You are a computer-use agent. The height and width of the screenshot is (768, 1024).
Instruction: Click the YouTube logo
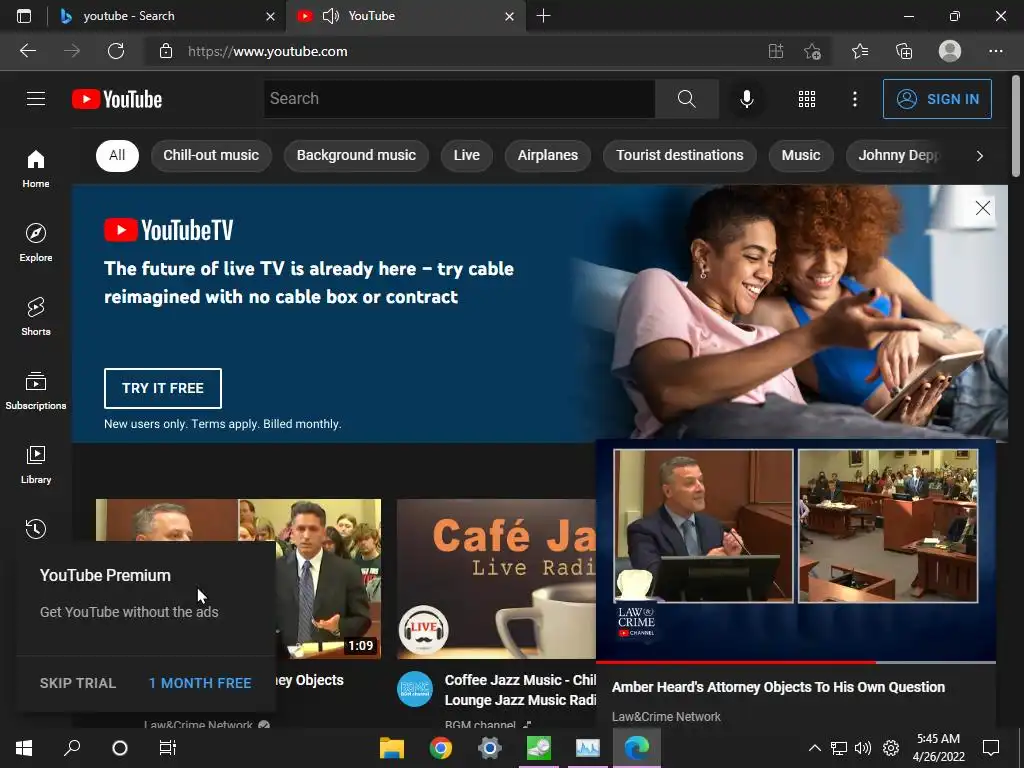point(117,99)
